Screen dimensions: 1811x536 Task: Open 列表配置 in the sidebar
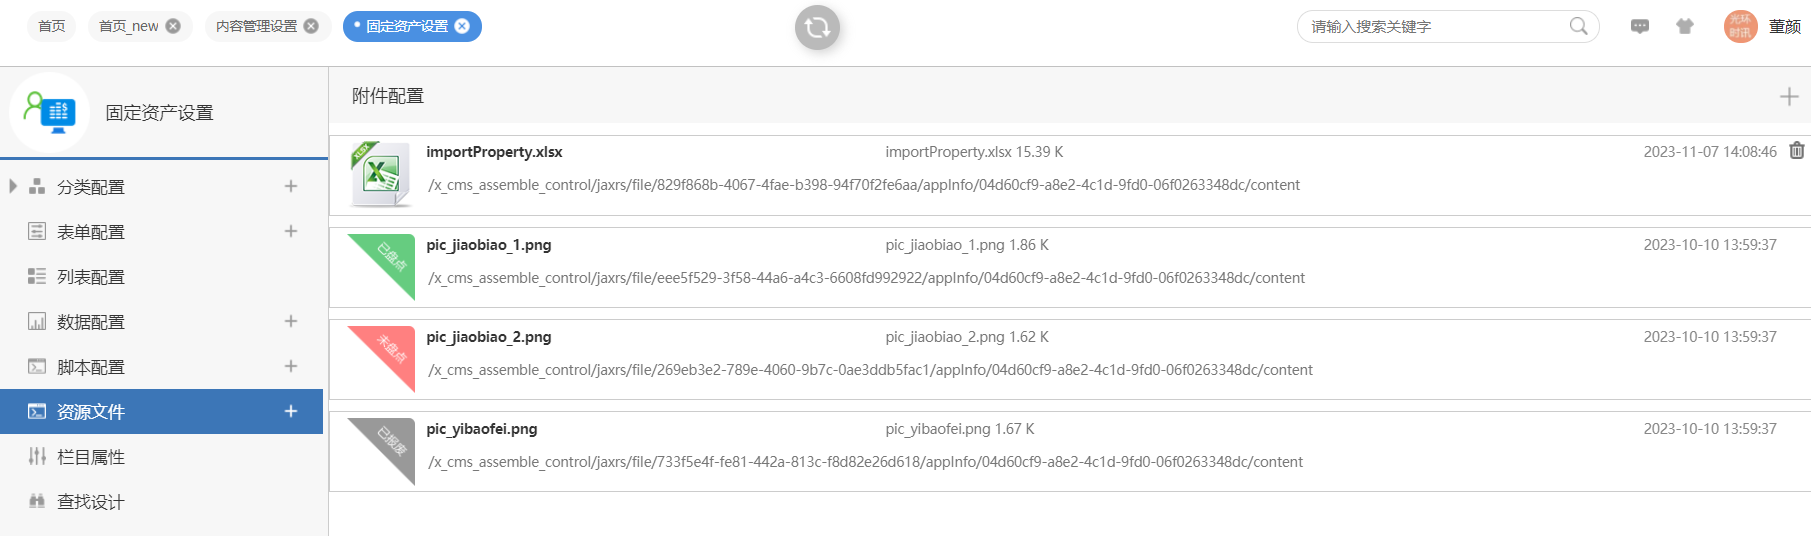91,277
